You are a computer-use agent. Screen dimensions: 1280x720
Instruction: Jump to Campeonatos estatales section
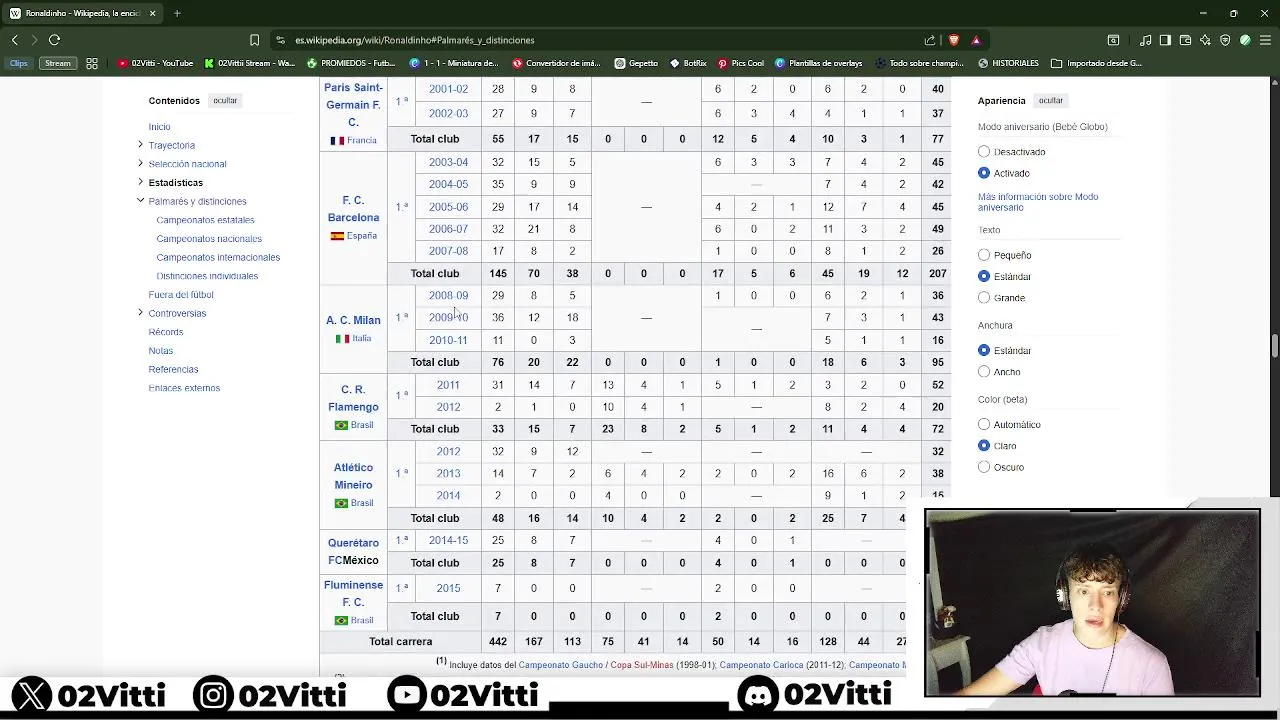205,220
